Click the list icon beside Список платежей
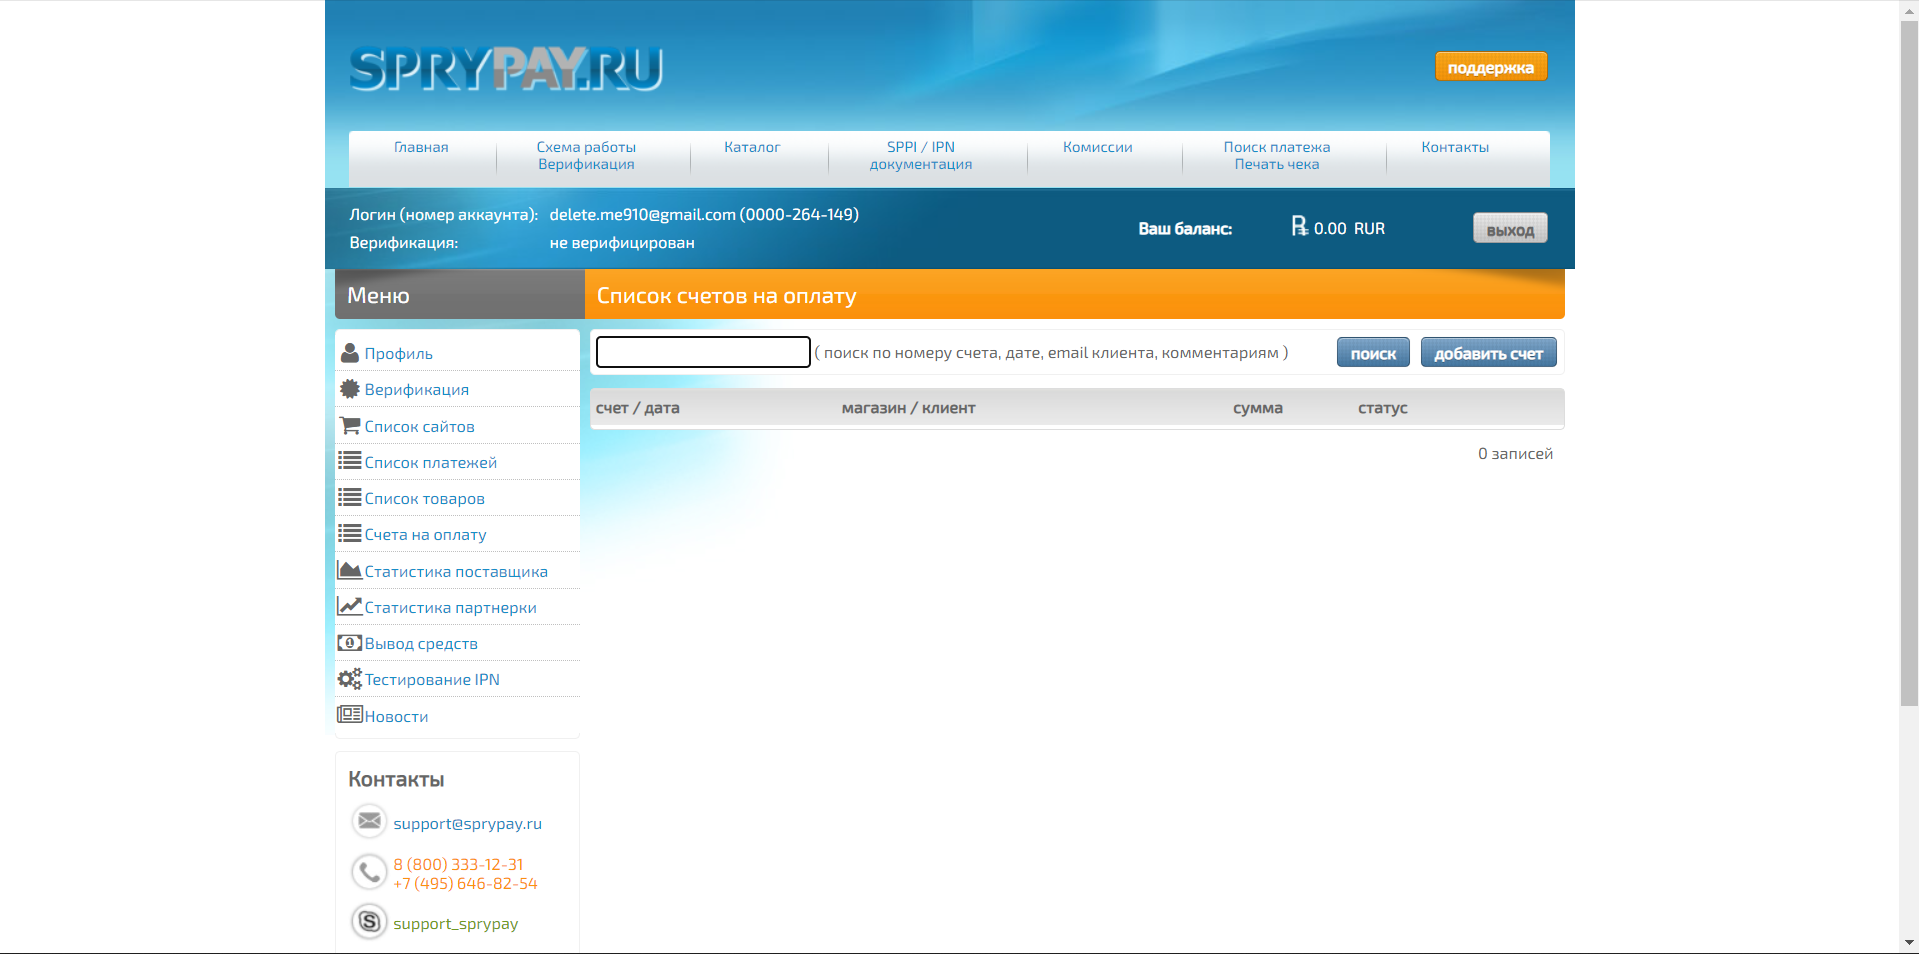 pyautogui.click(x=350, y=461)
